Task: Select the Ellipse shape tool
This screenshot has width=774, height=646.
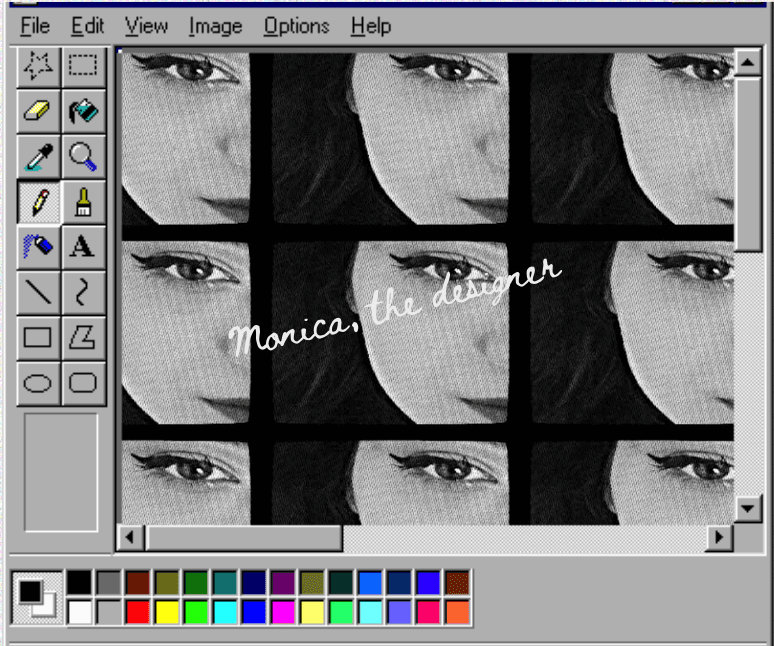Action: point(38,382)
